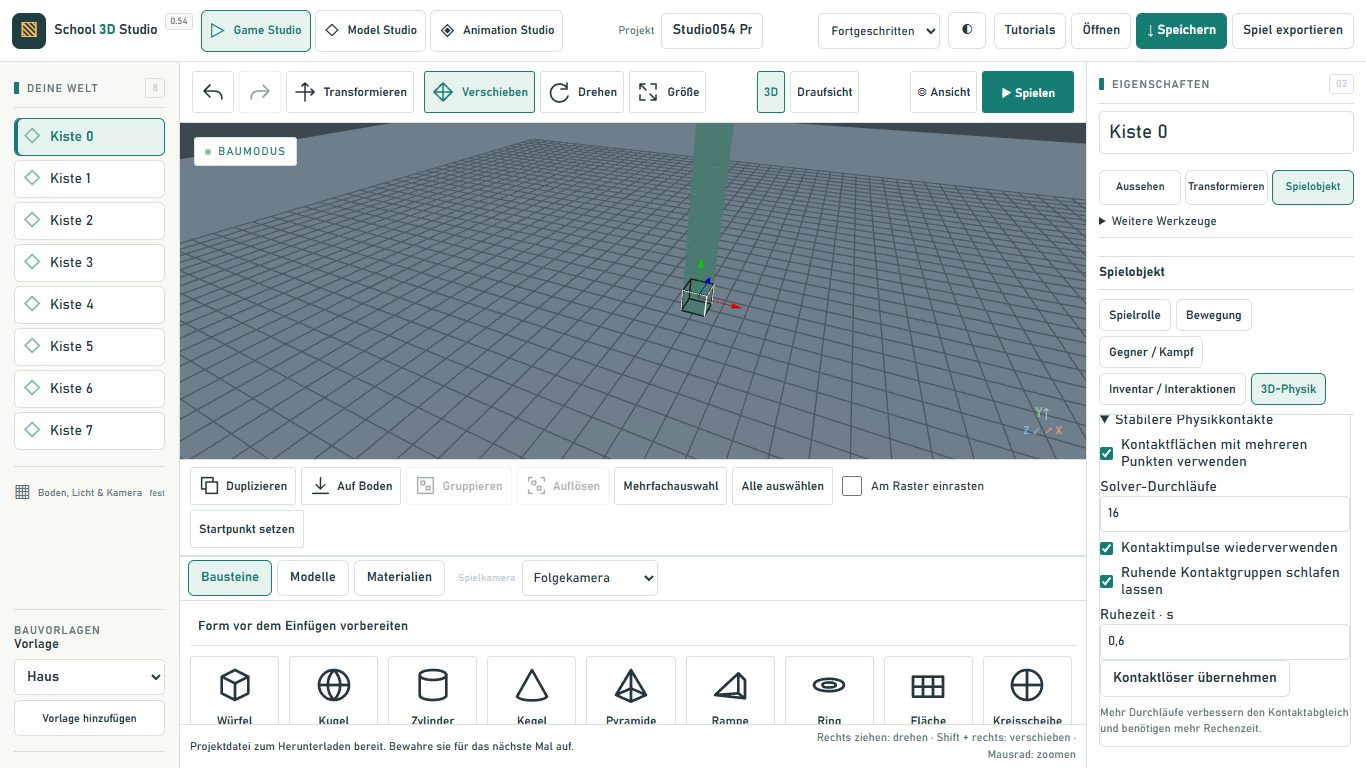Start the game with Spielen

coord(1028,92)
